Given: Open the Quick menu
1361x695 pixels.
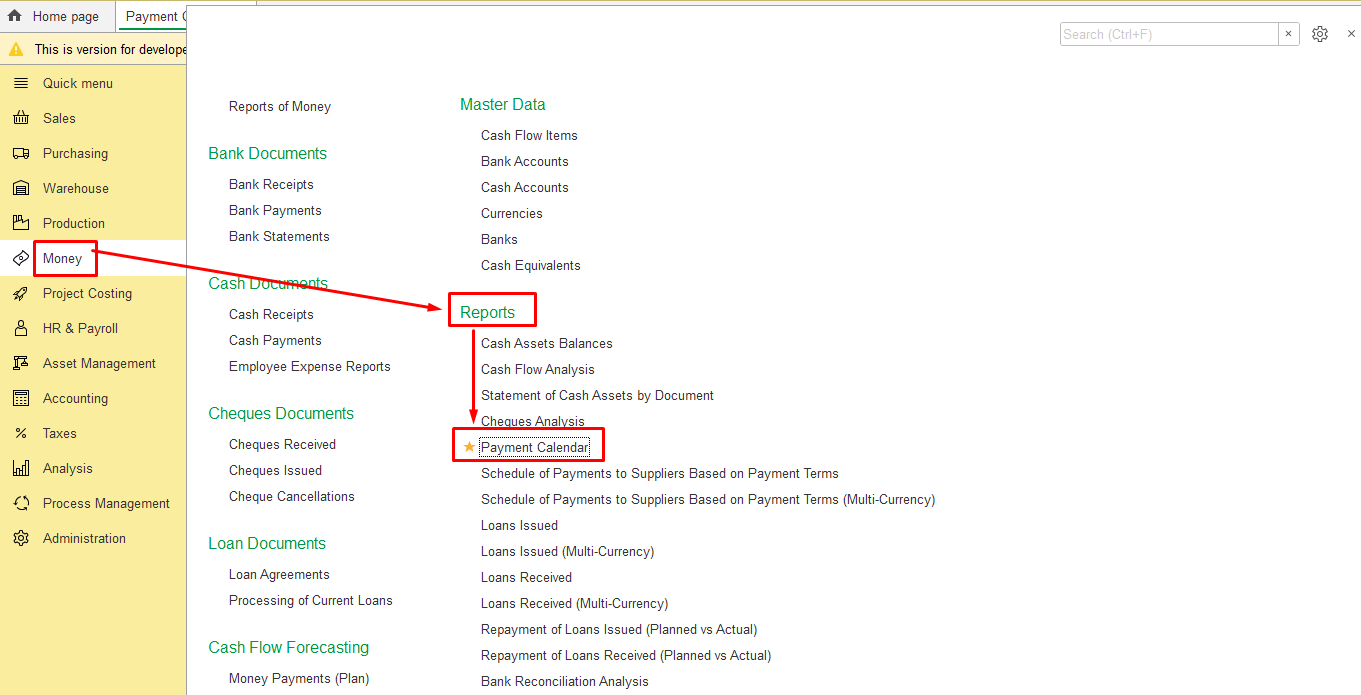Looking at the screenshot, I should pos(77,83).
